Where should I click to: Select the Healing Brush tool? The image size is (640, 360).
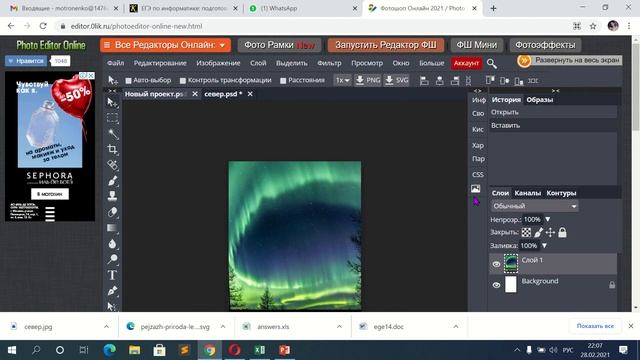(112, 165)
